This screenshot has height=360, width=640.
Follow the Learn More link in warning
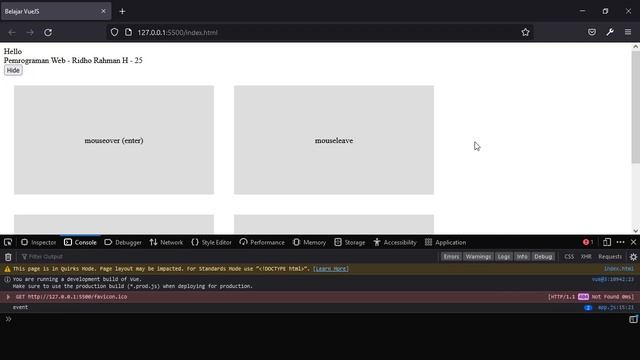tap(331, 269)
